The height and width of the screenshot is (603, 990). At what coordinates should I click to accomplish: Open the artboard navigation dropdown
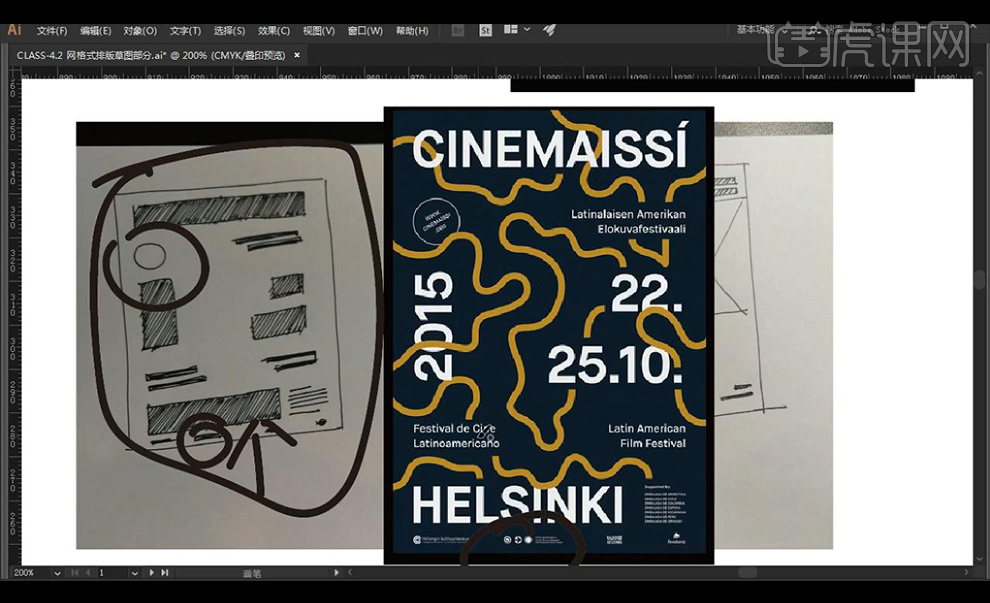pyautogui.click(x=134, y=573)
